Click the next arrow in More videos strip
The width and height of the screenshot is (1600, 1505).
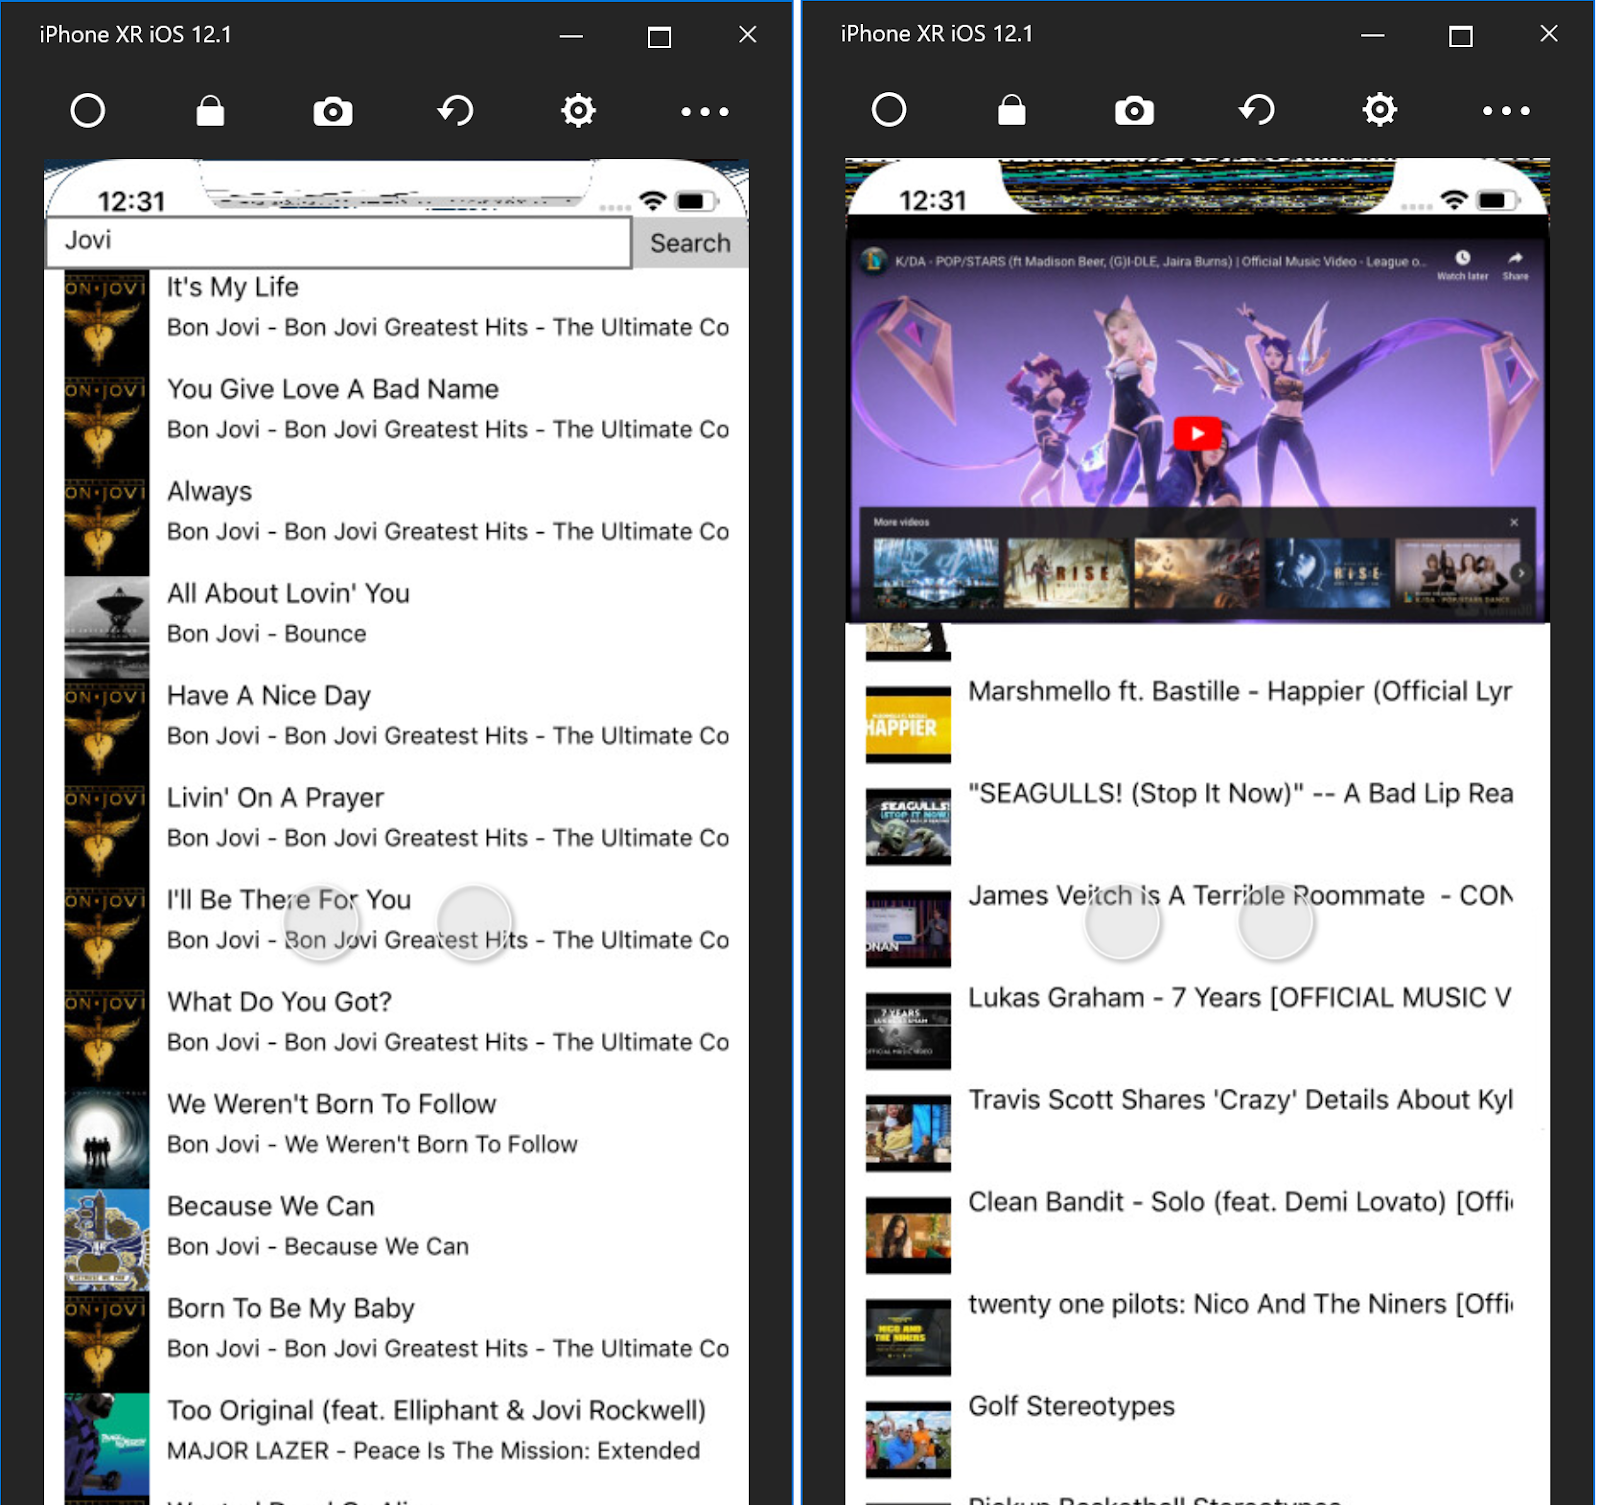[1521, 573]
